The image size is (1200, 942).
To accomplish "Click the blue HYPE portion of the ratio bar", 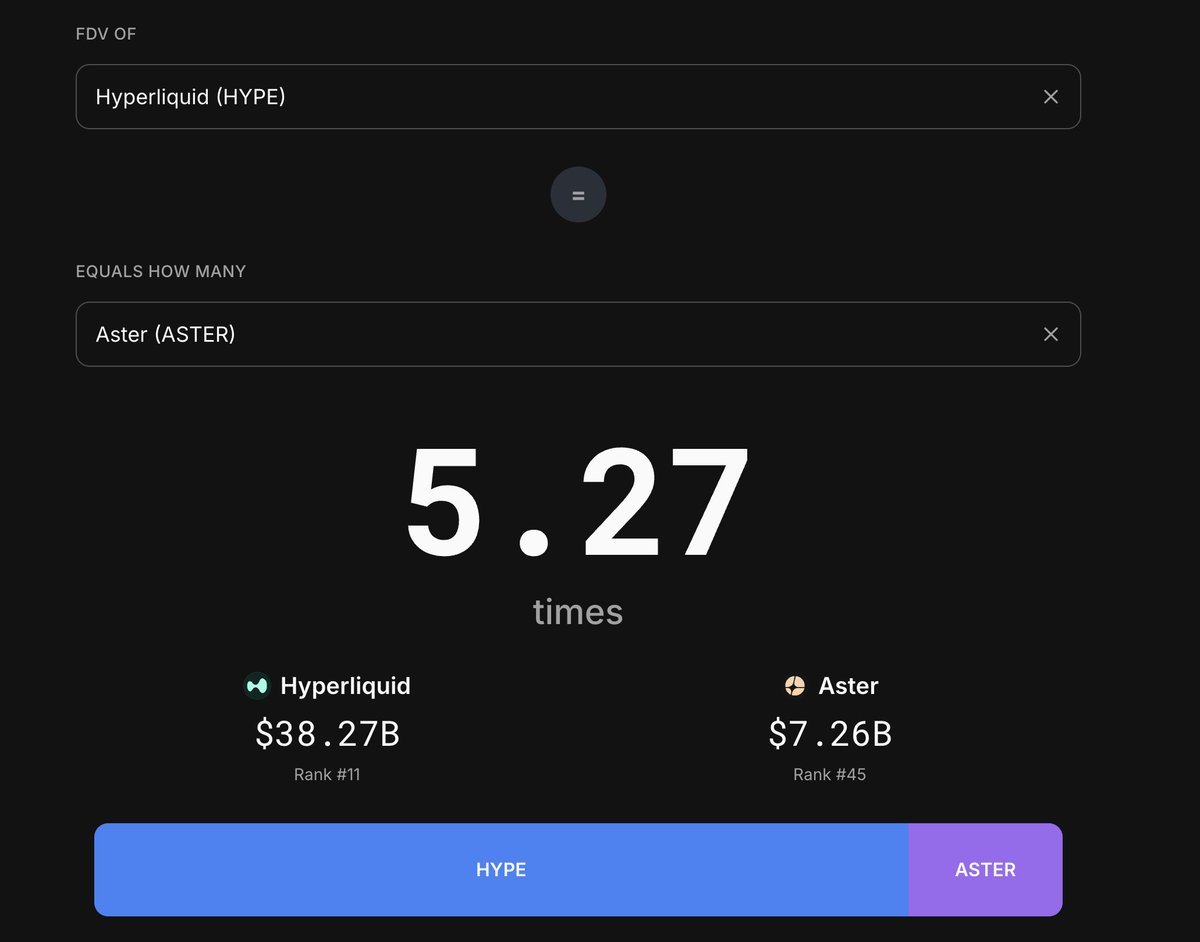I will pos(500,869).
